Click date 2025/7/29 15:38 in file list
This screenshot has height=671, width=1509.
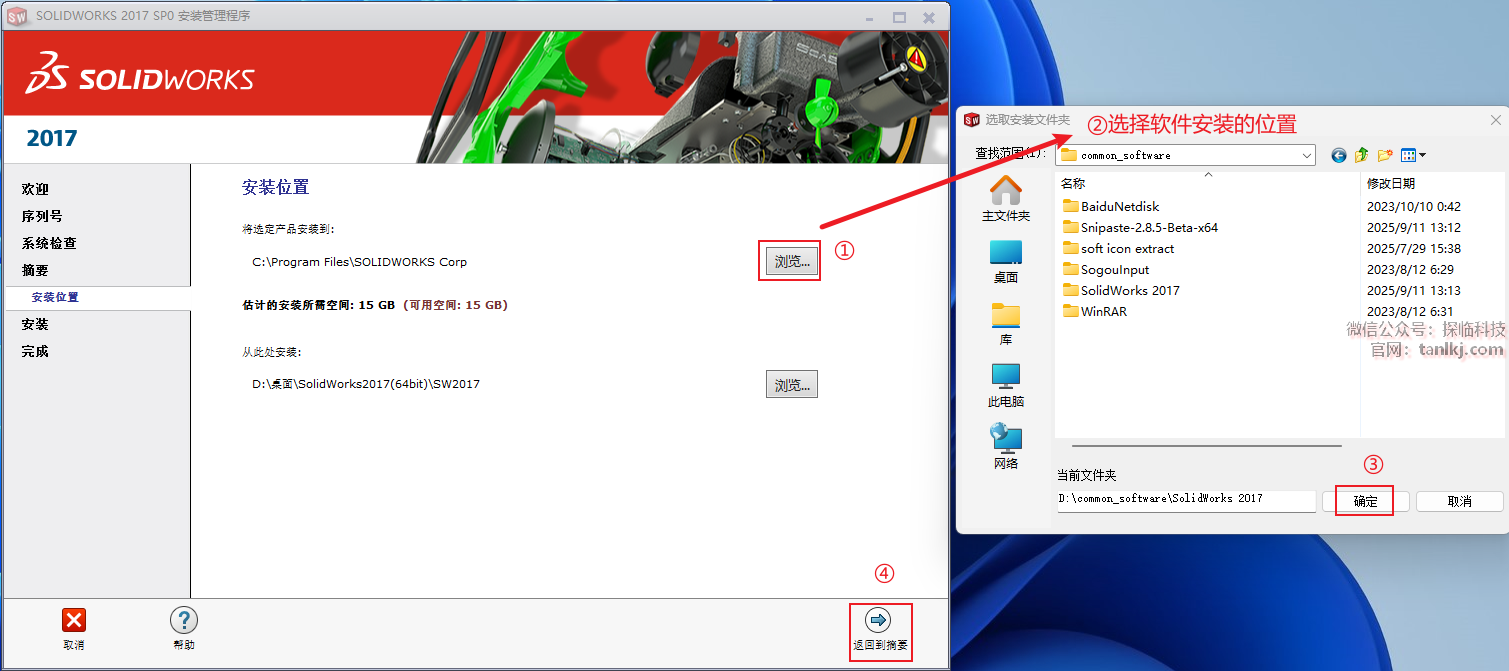coord(1414,248)
